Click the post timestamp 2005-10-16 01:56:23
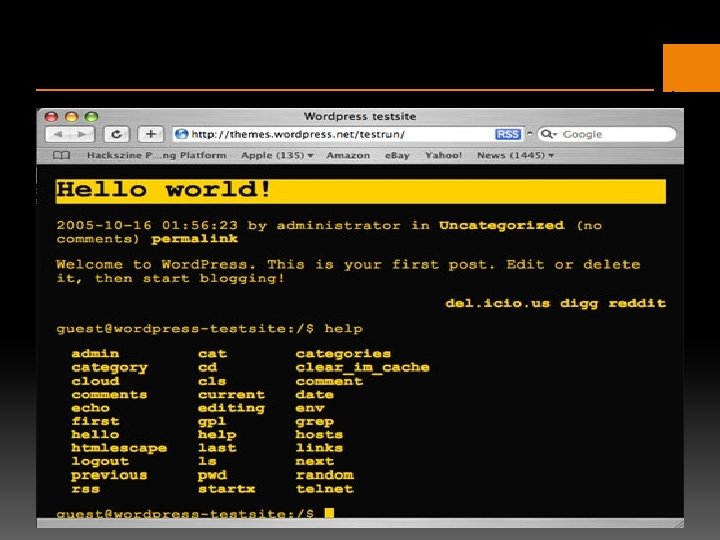720x540 pixels. (x=147, y=225)
